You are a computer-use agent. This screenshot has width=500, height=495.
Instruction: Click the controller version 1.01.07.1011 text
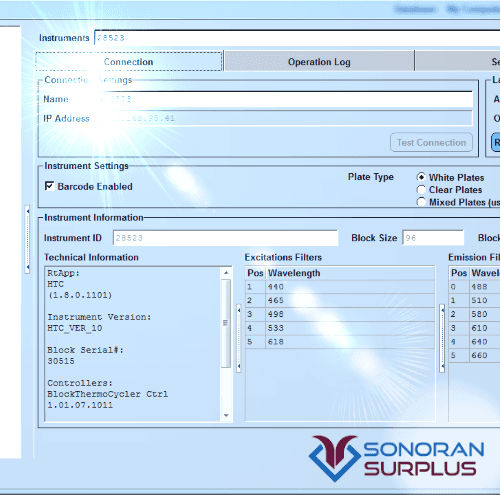[x=80, y=405]
